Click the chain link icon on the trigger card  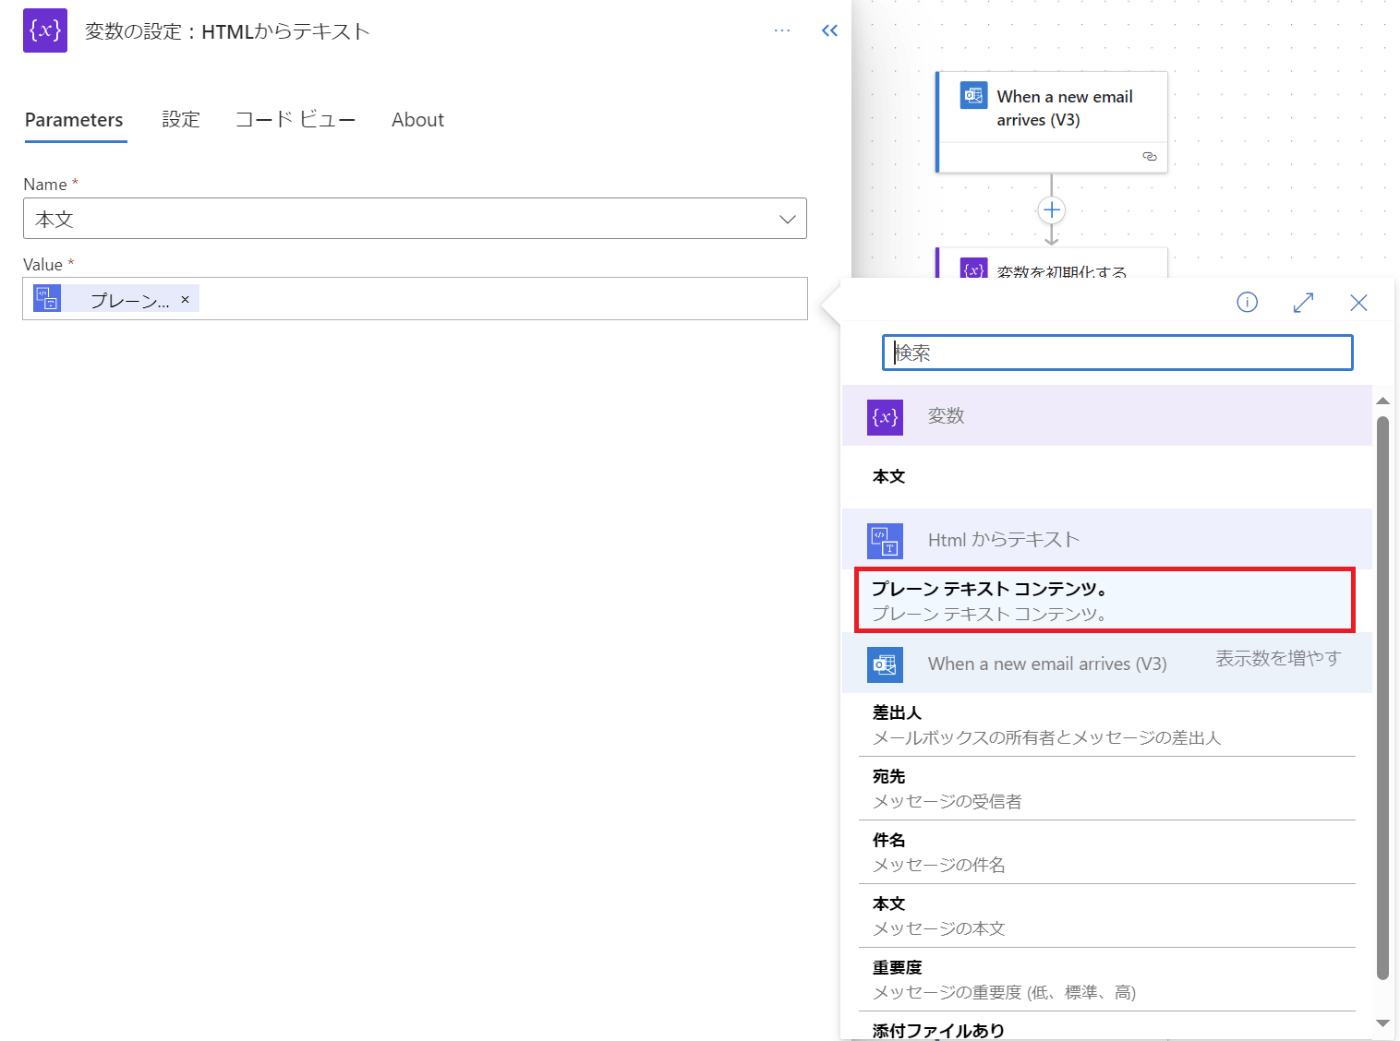tap(1149, 156)
